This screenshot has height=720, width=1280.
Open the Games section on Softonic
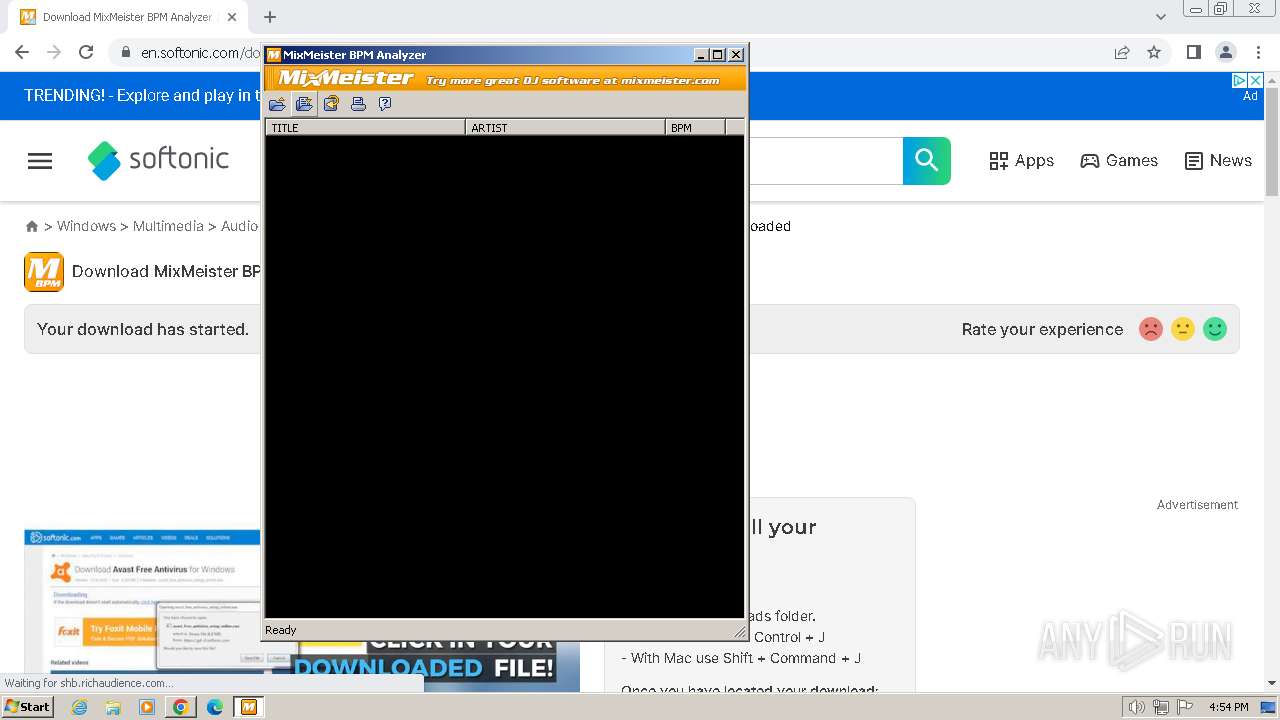pos(1119,161)
